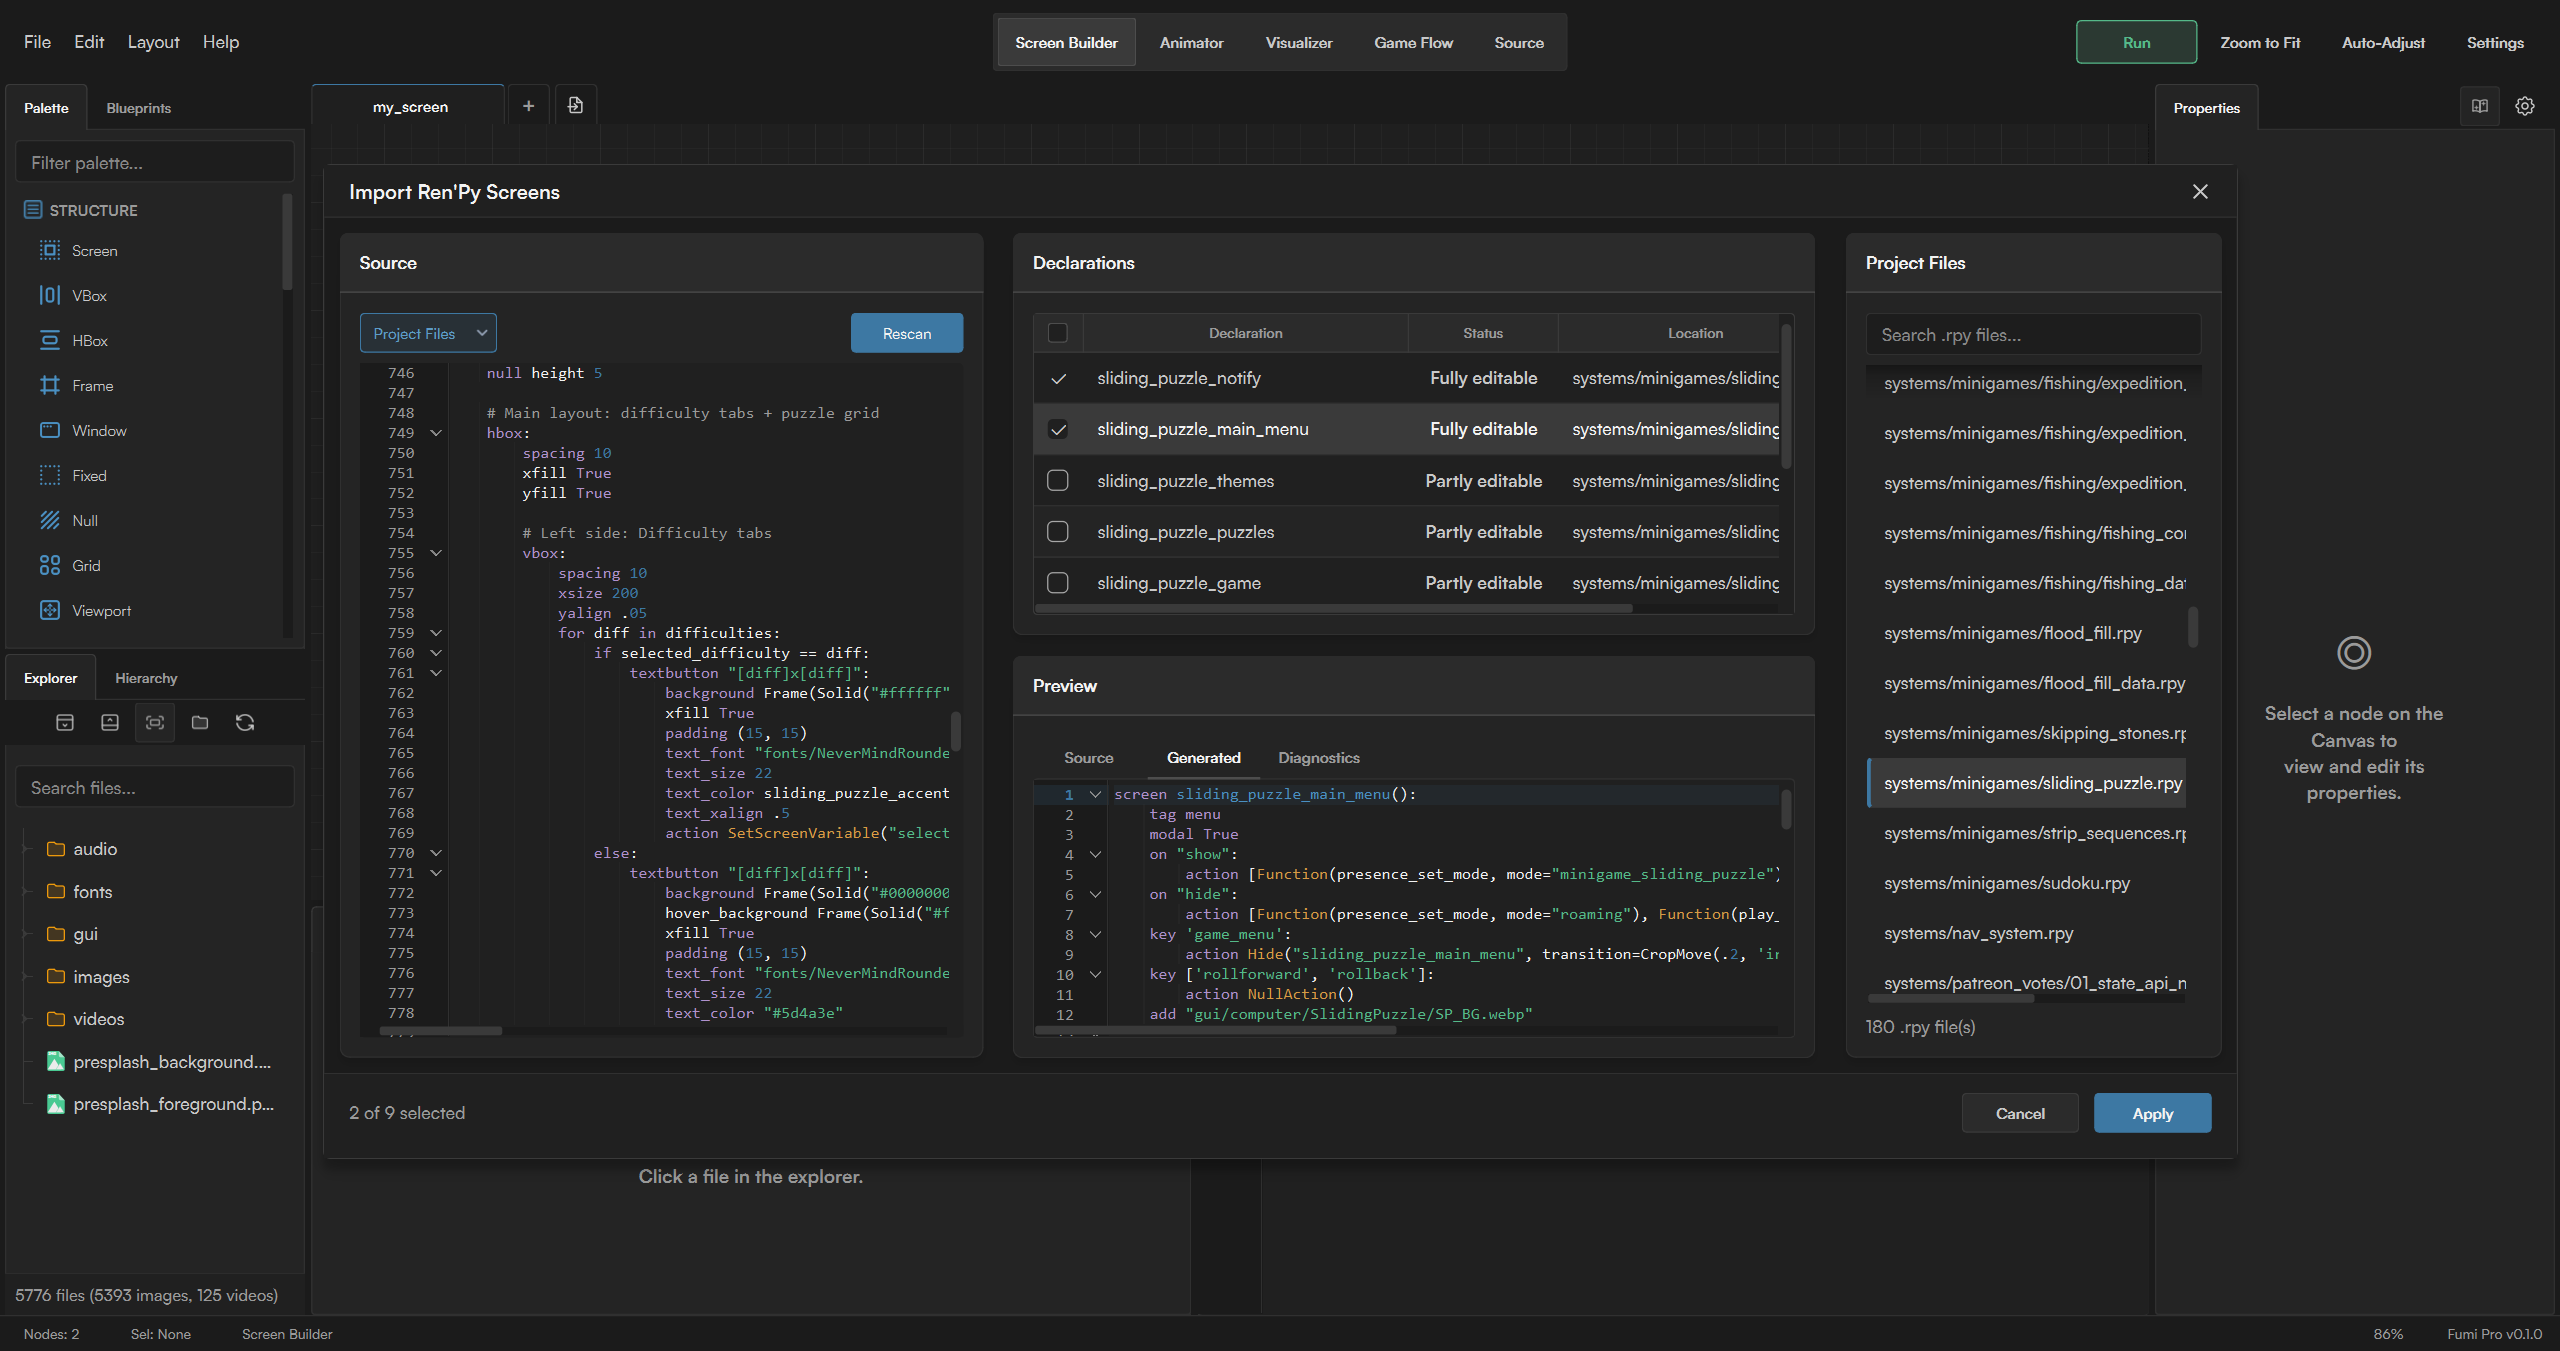The height and width of the screenshot is (1351, 2560).
Task: Collapse the for loop fold at line 759
Action: click(436, 633)
